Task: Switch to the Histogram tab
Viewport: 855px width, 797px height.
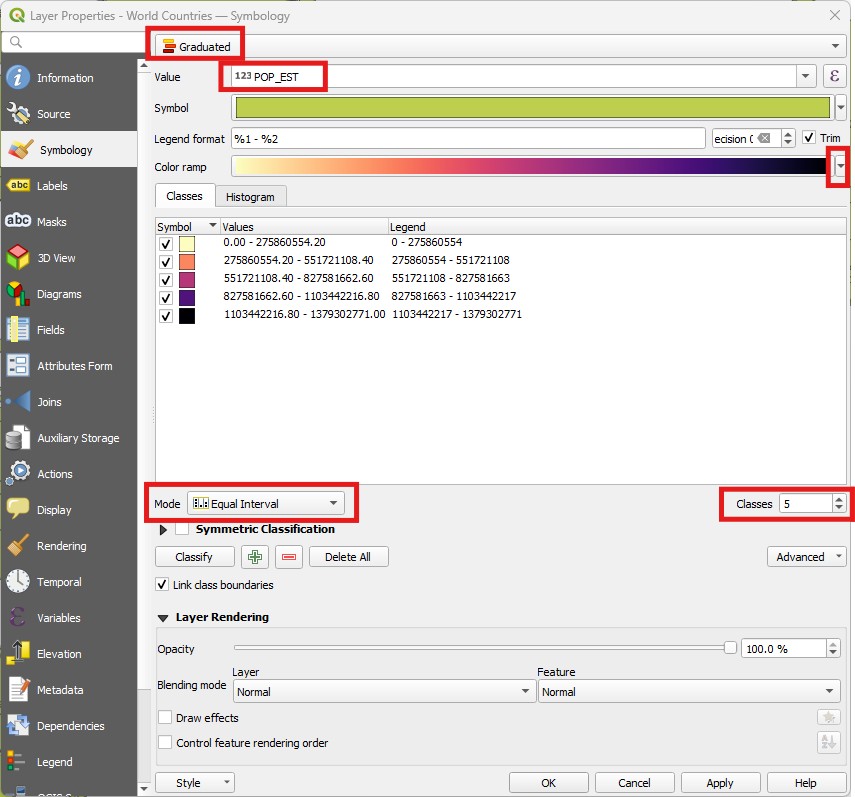Action: (x=251, y=197)
